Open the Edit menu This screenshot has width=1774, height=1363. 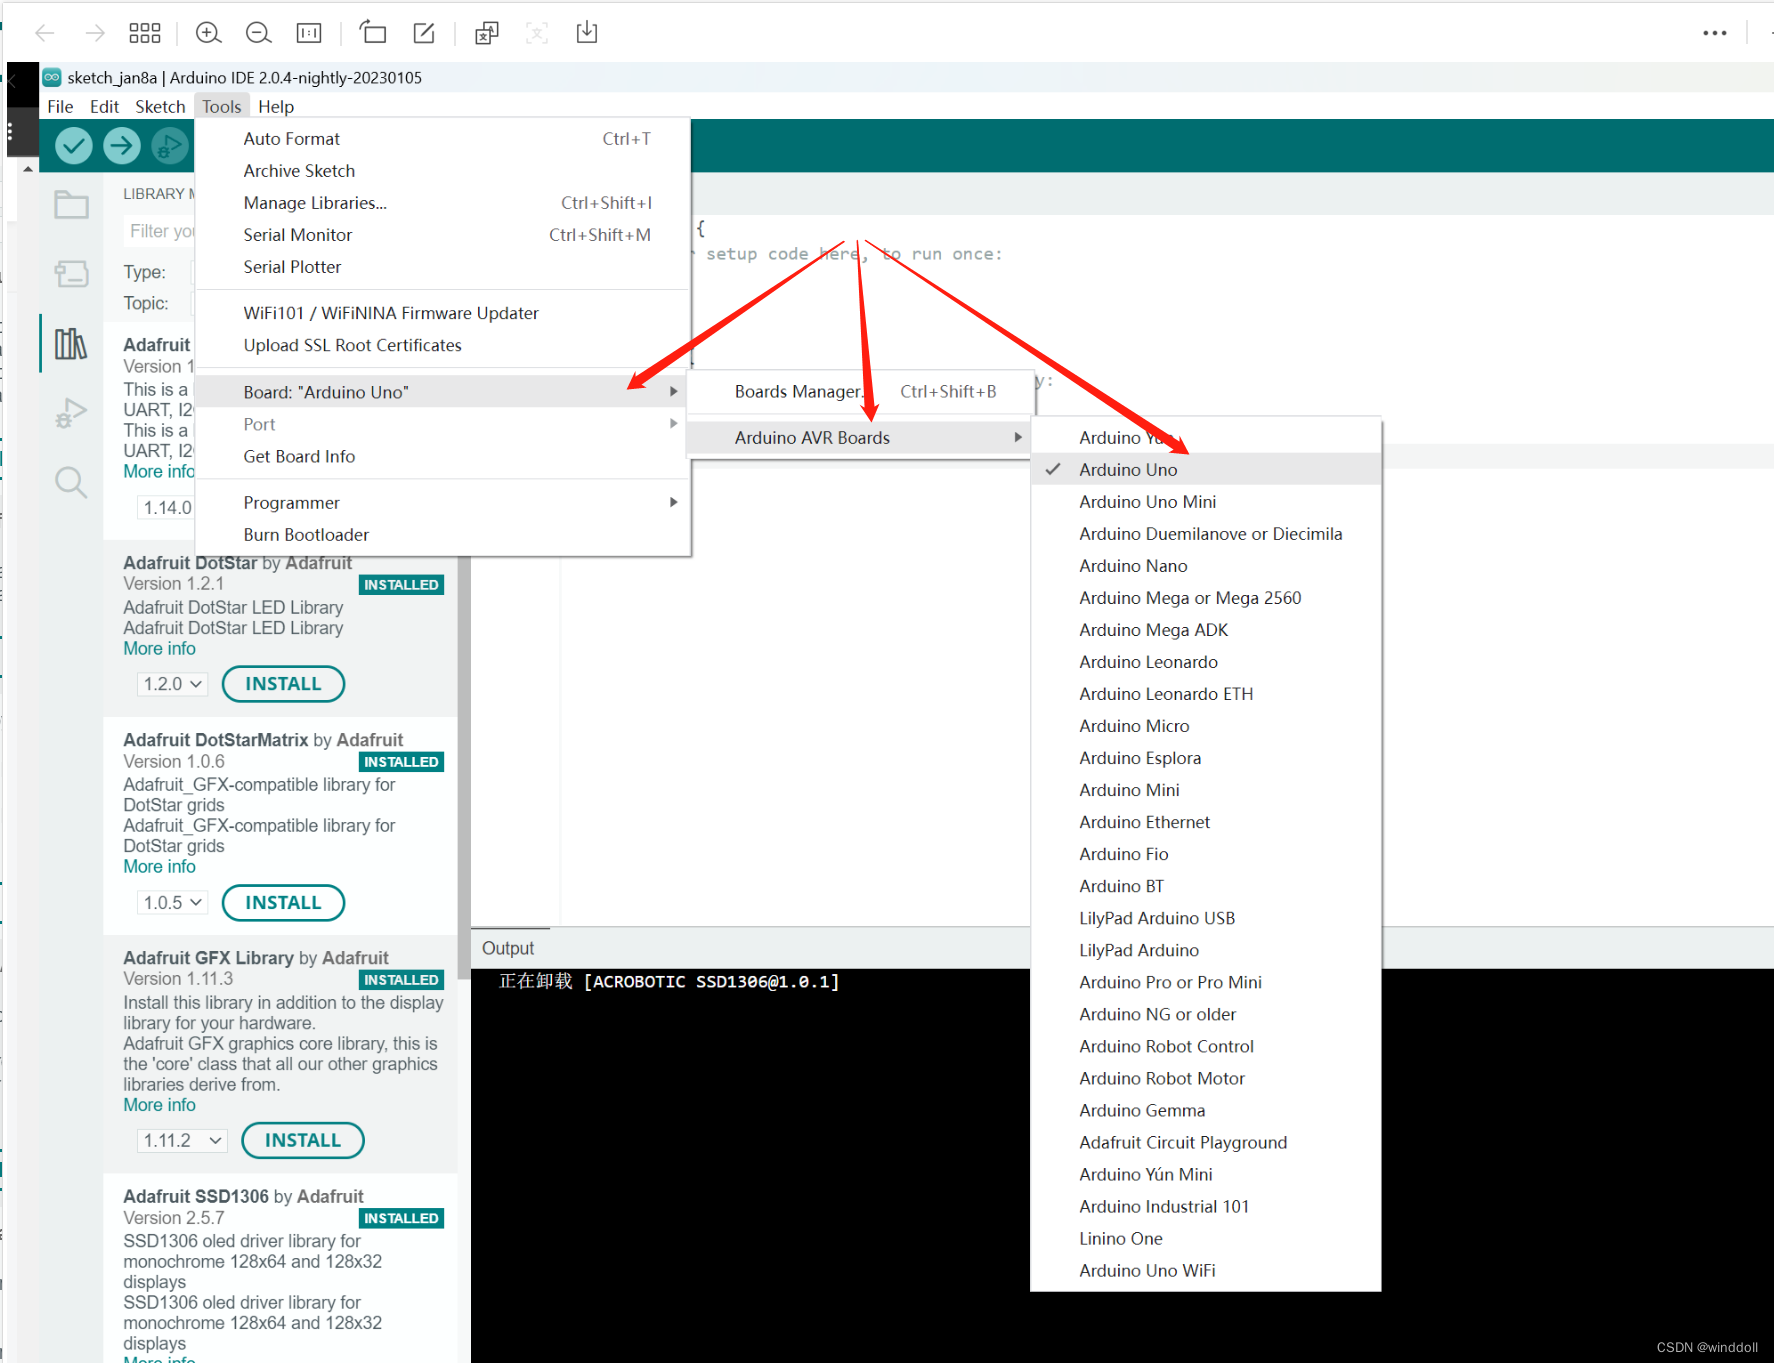click(x=104, y=106)
